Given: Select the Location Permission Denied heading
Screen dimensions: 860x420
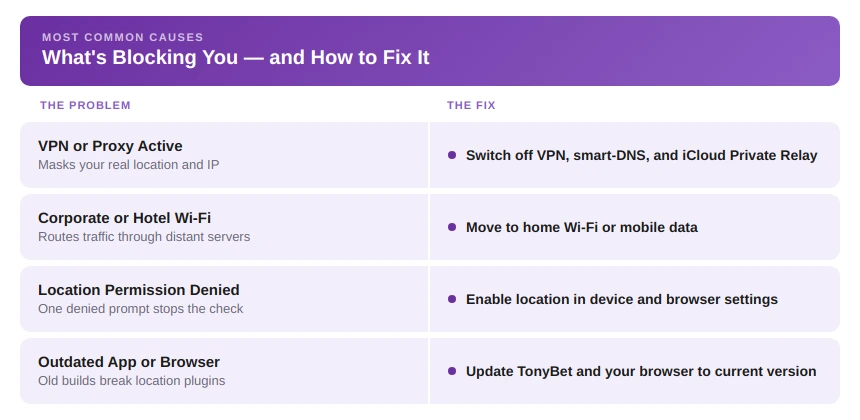Looking at the screenshot, I should [139, 290].
